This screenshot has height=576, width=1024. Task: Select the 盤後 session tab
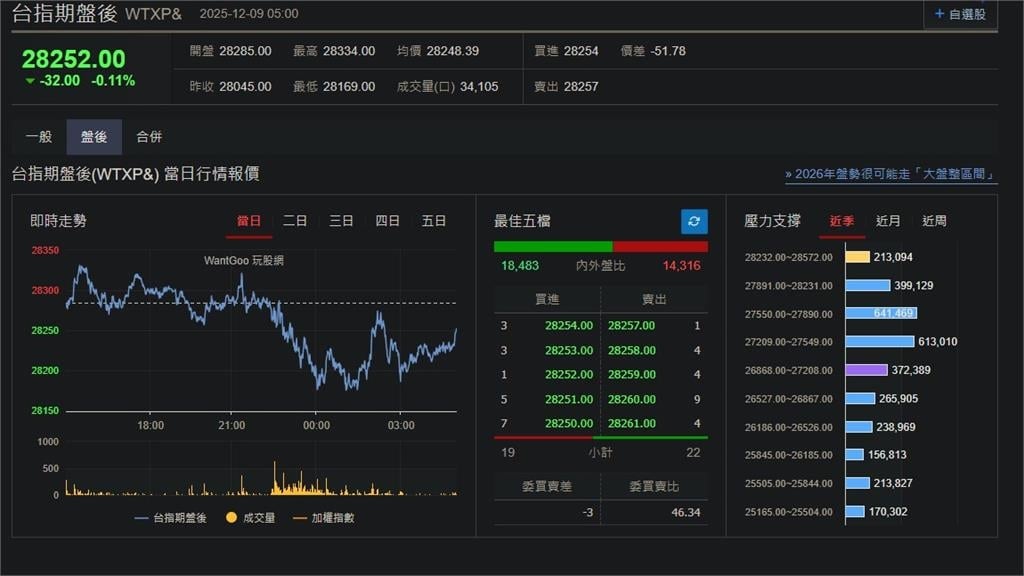(x=94, y=137)
